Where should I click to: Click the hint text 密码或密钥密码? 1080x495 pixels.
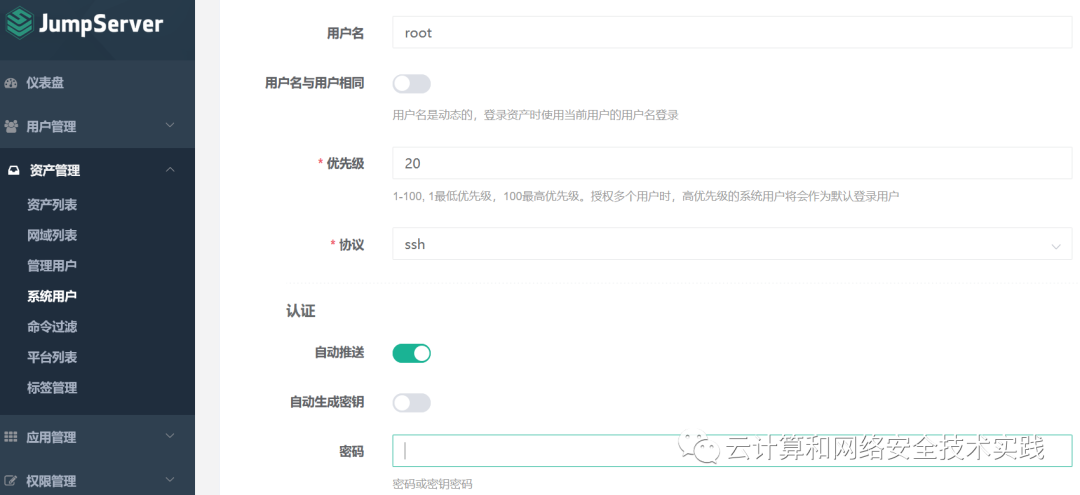click(x=433, y=484)
